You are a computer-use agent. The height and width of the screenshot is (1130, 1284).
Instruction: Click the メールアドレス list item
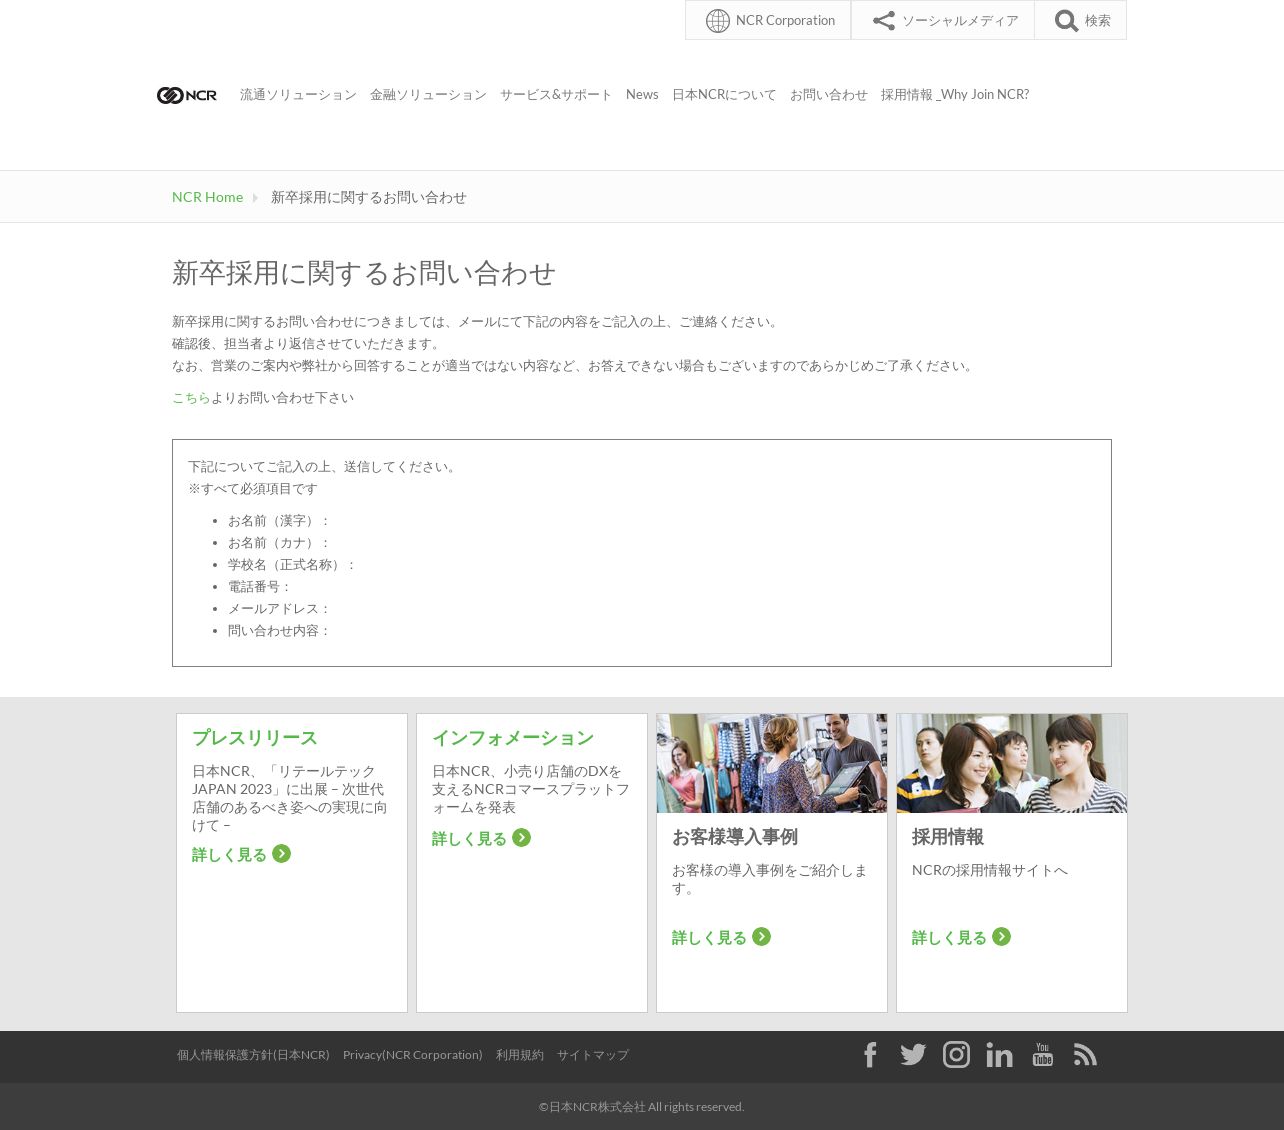click(279, 609)
